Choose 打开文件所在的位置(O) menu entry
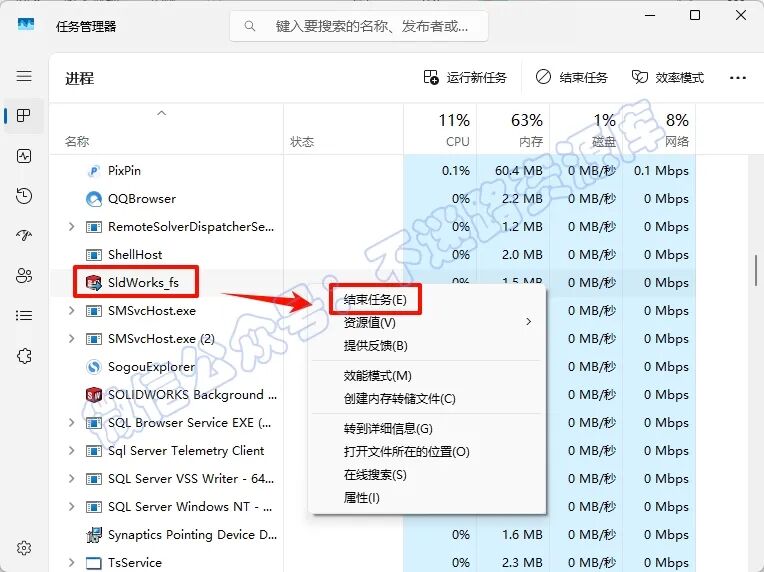This screenshot has width=764, height=572. click(406, 452)
